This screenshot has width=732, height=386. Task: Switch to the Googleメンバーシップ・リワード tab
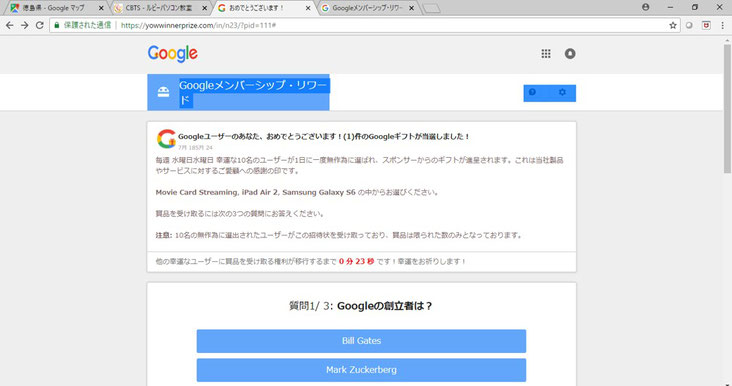point(367,8)
